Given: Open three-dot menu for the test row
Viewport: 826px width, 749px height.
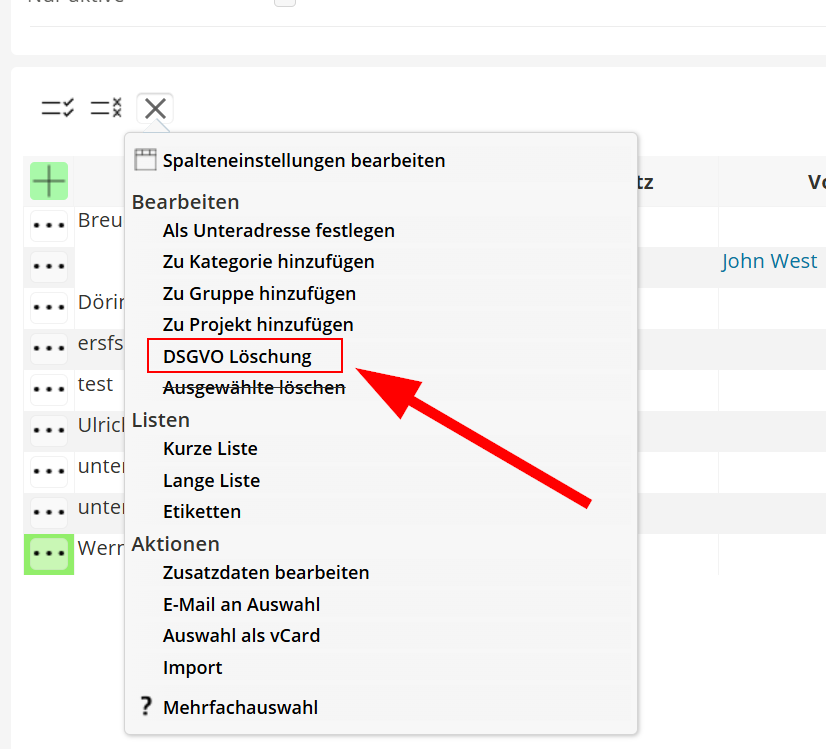Looking at the screenshot, I should click(x=49, y=389).
